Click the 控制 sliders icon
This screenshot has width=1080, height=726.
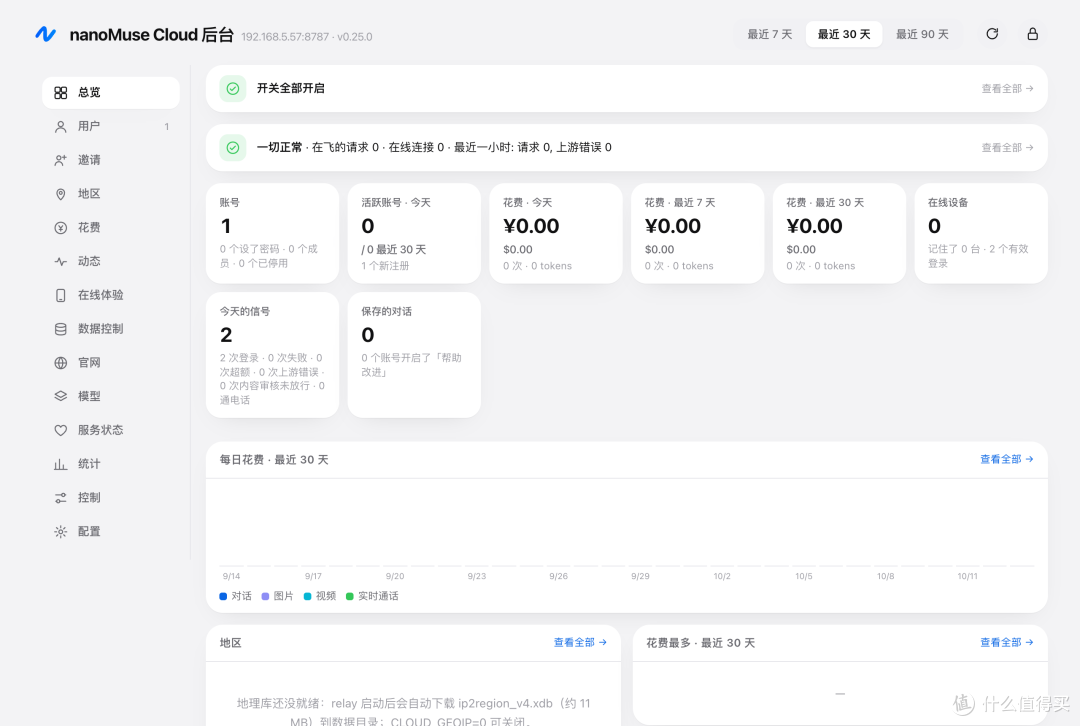coord(61,497)
